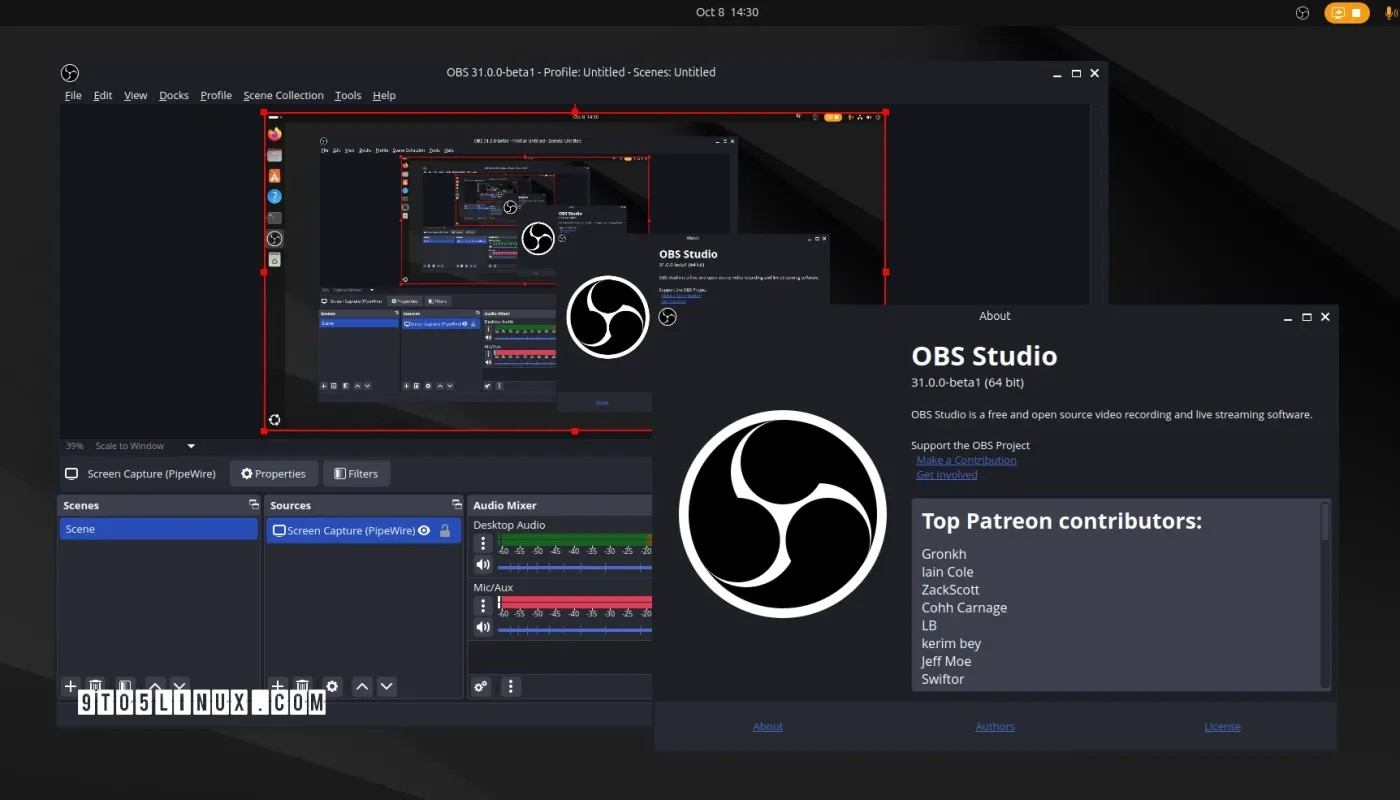Click large OBS logo in About dialog
This screenshot has width=1400, height=800.
pos(783,513)
